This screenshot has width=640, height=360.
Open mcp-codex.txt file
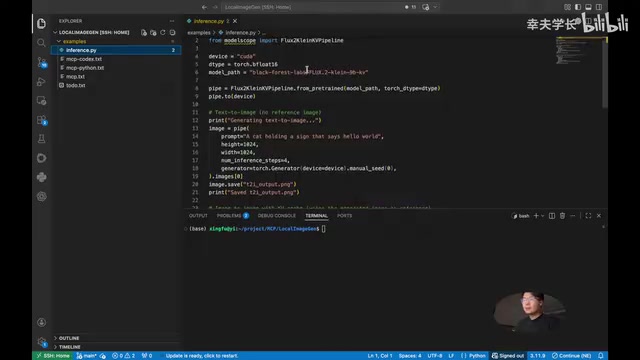(84, 59)
